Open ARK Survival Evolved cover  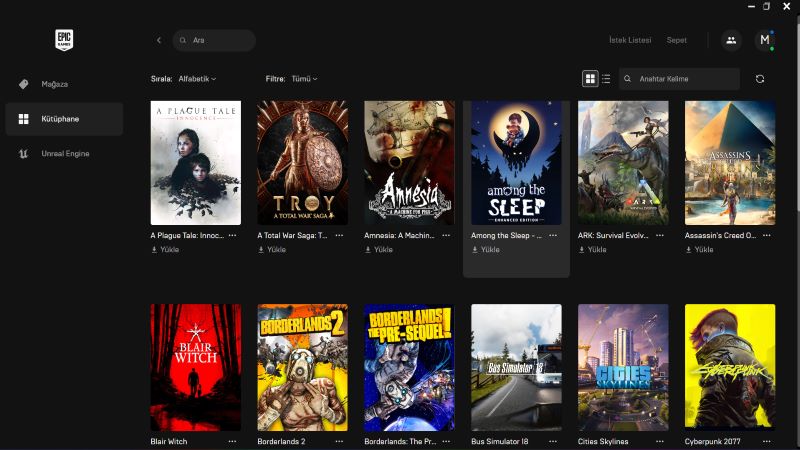coord(623,163)
